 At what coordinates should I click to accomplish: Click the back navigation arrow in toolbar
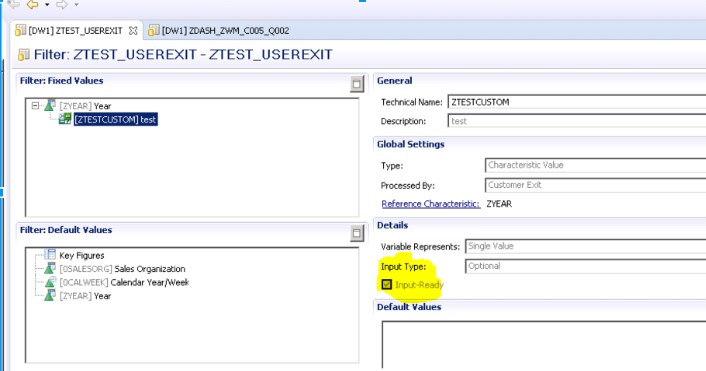point(32,5)
